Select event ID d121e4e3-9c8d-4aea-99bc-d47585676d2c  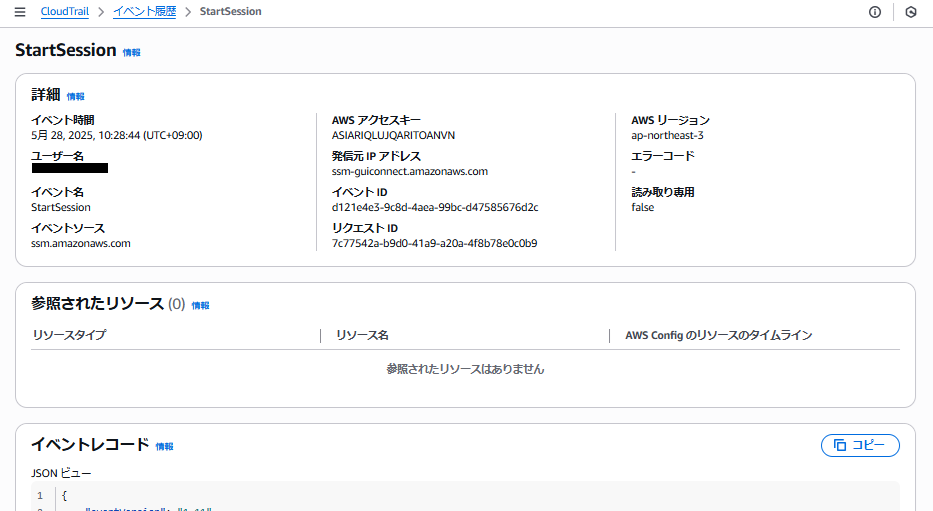click(x=435, y=208)
